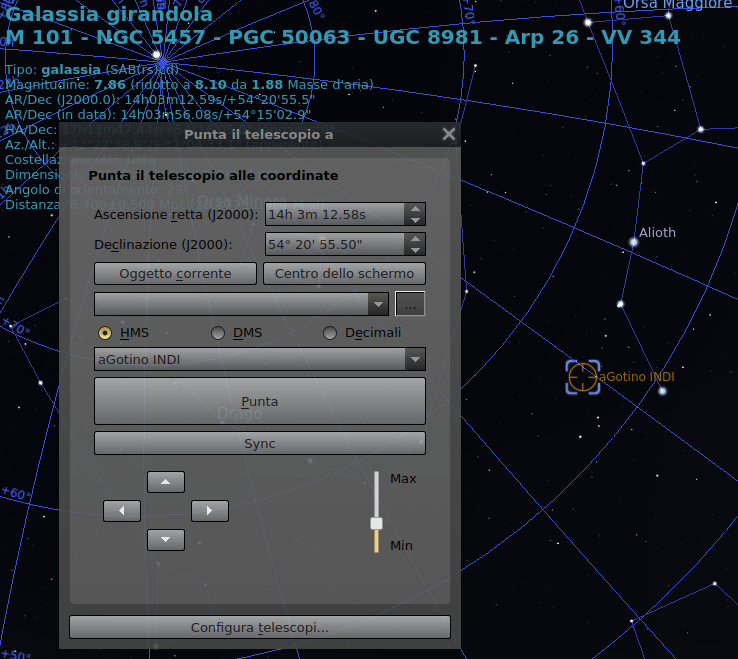738x659 pixels.
Task: Select the Decimali coordinate format
Action: point(330,333)
